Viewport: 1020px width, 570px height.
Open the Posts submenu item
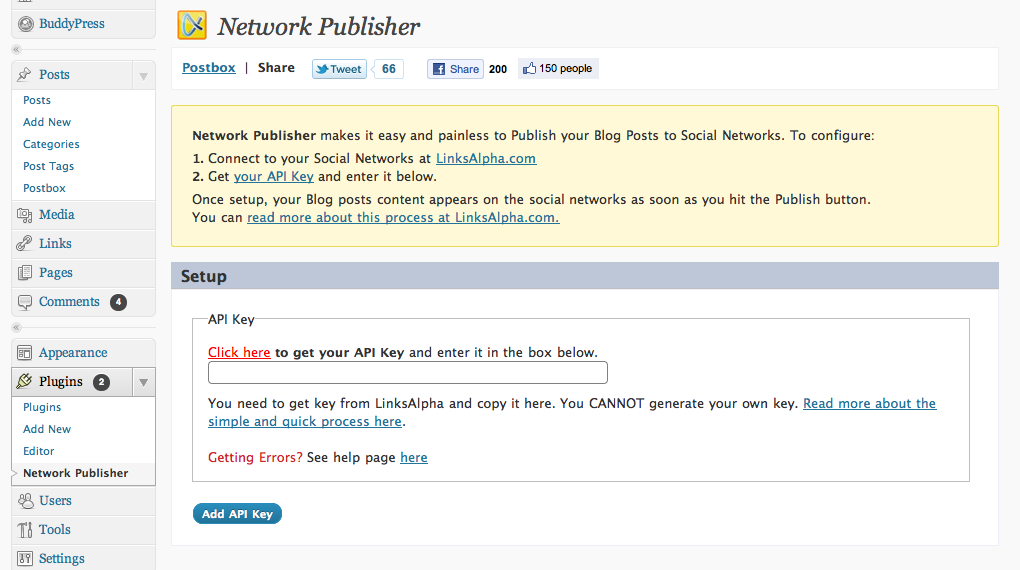pos(36,100)
